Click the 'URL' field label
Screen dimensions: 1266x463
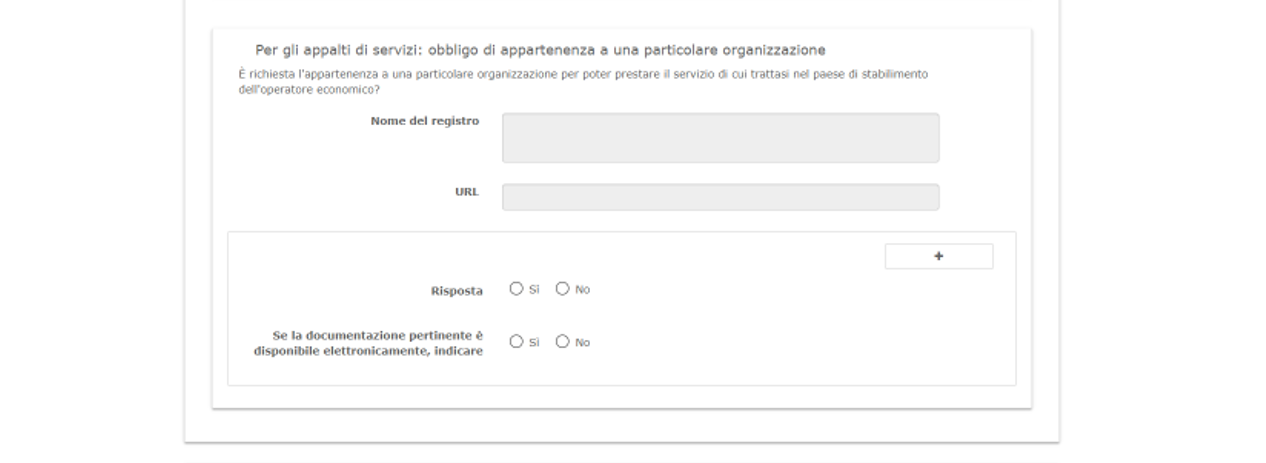tap(466, 191)
